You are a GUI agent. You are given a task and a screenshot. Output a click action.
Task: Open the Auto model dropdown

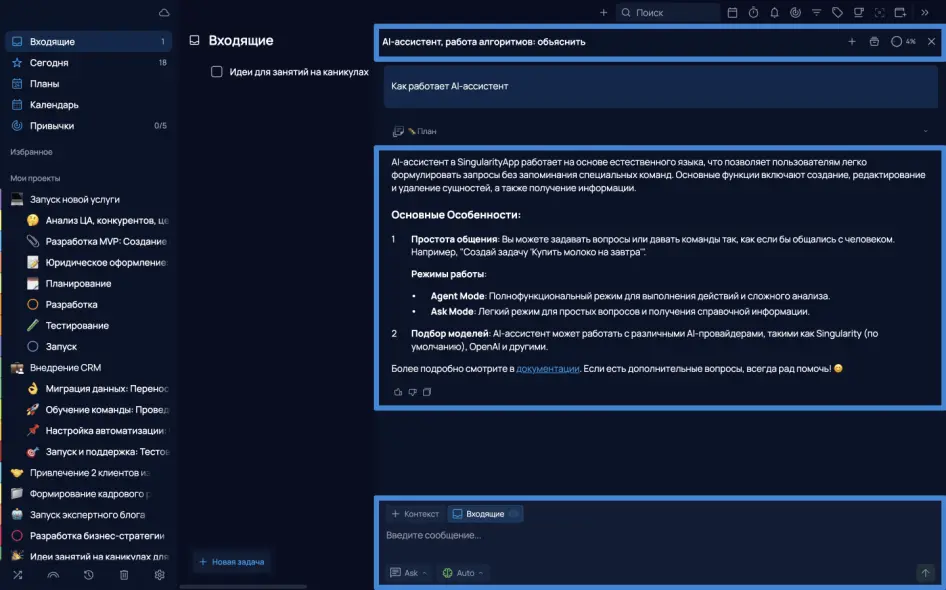click(464, 573)
